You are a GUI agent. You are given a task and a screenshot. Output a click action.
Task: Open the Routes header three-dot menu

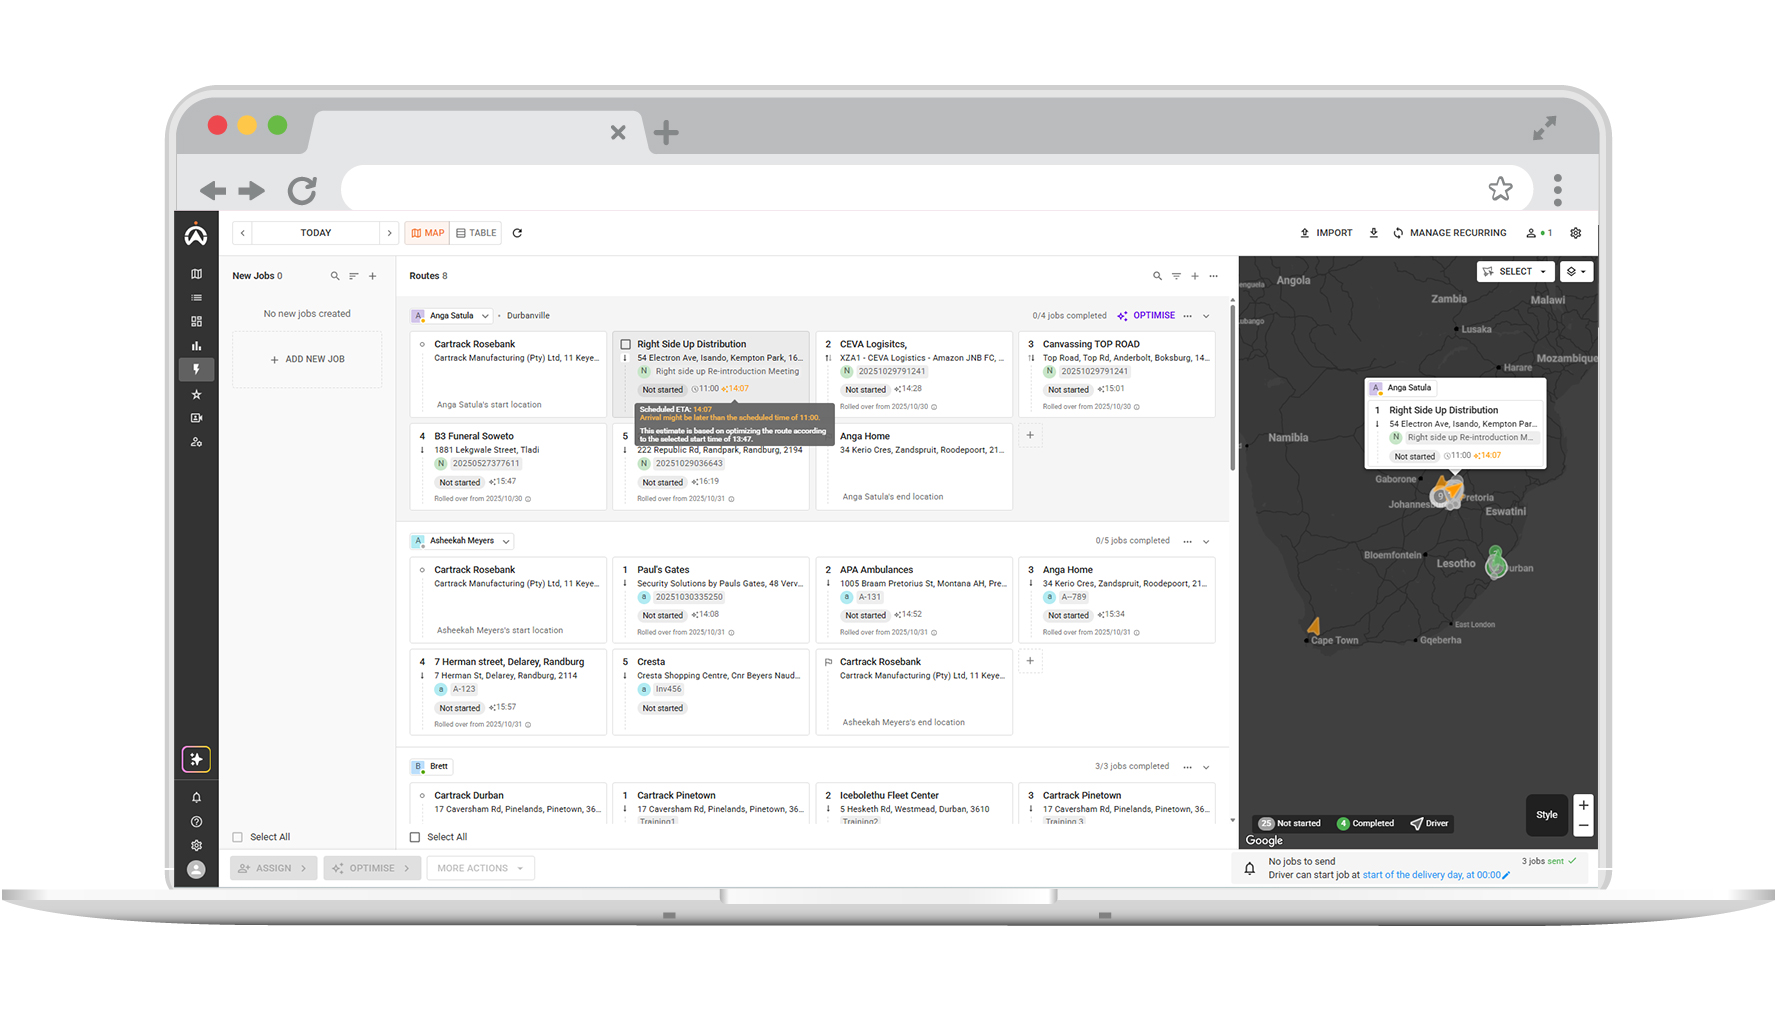(1214, 276)
